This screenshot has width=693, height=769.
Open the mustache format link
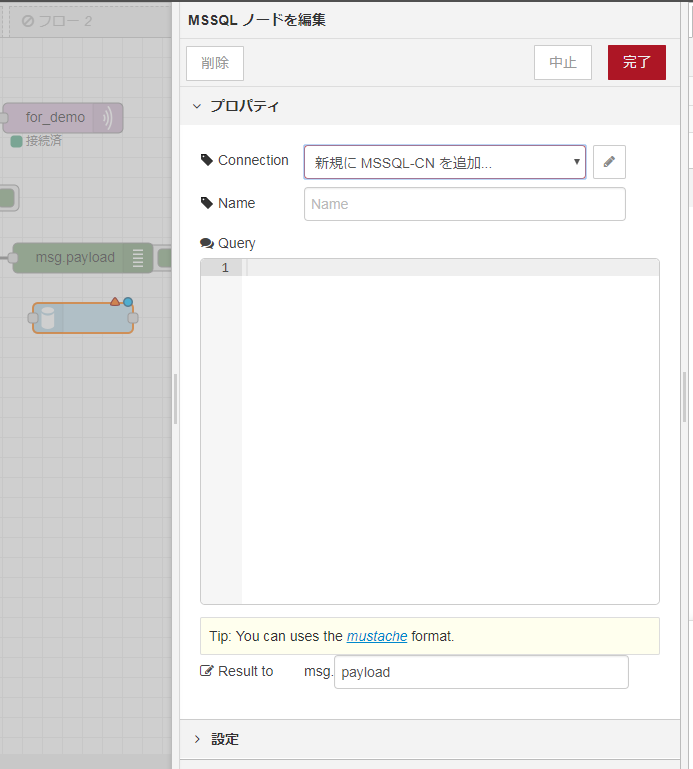point(377,636)
